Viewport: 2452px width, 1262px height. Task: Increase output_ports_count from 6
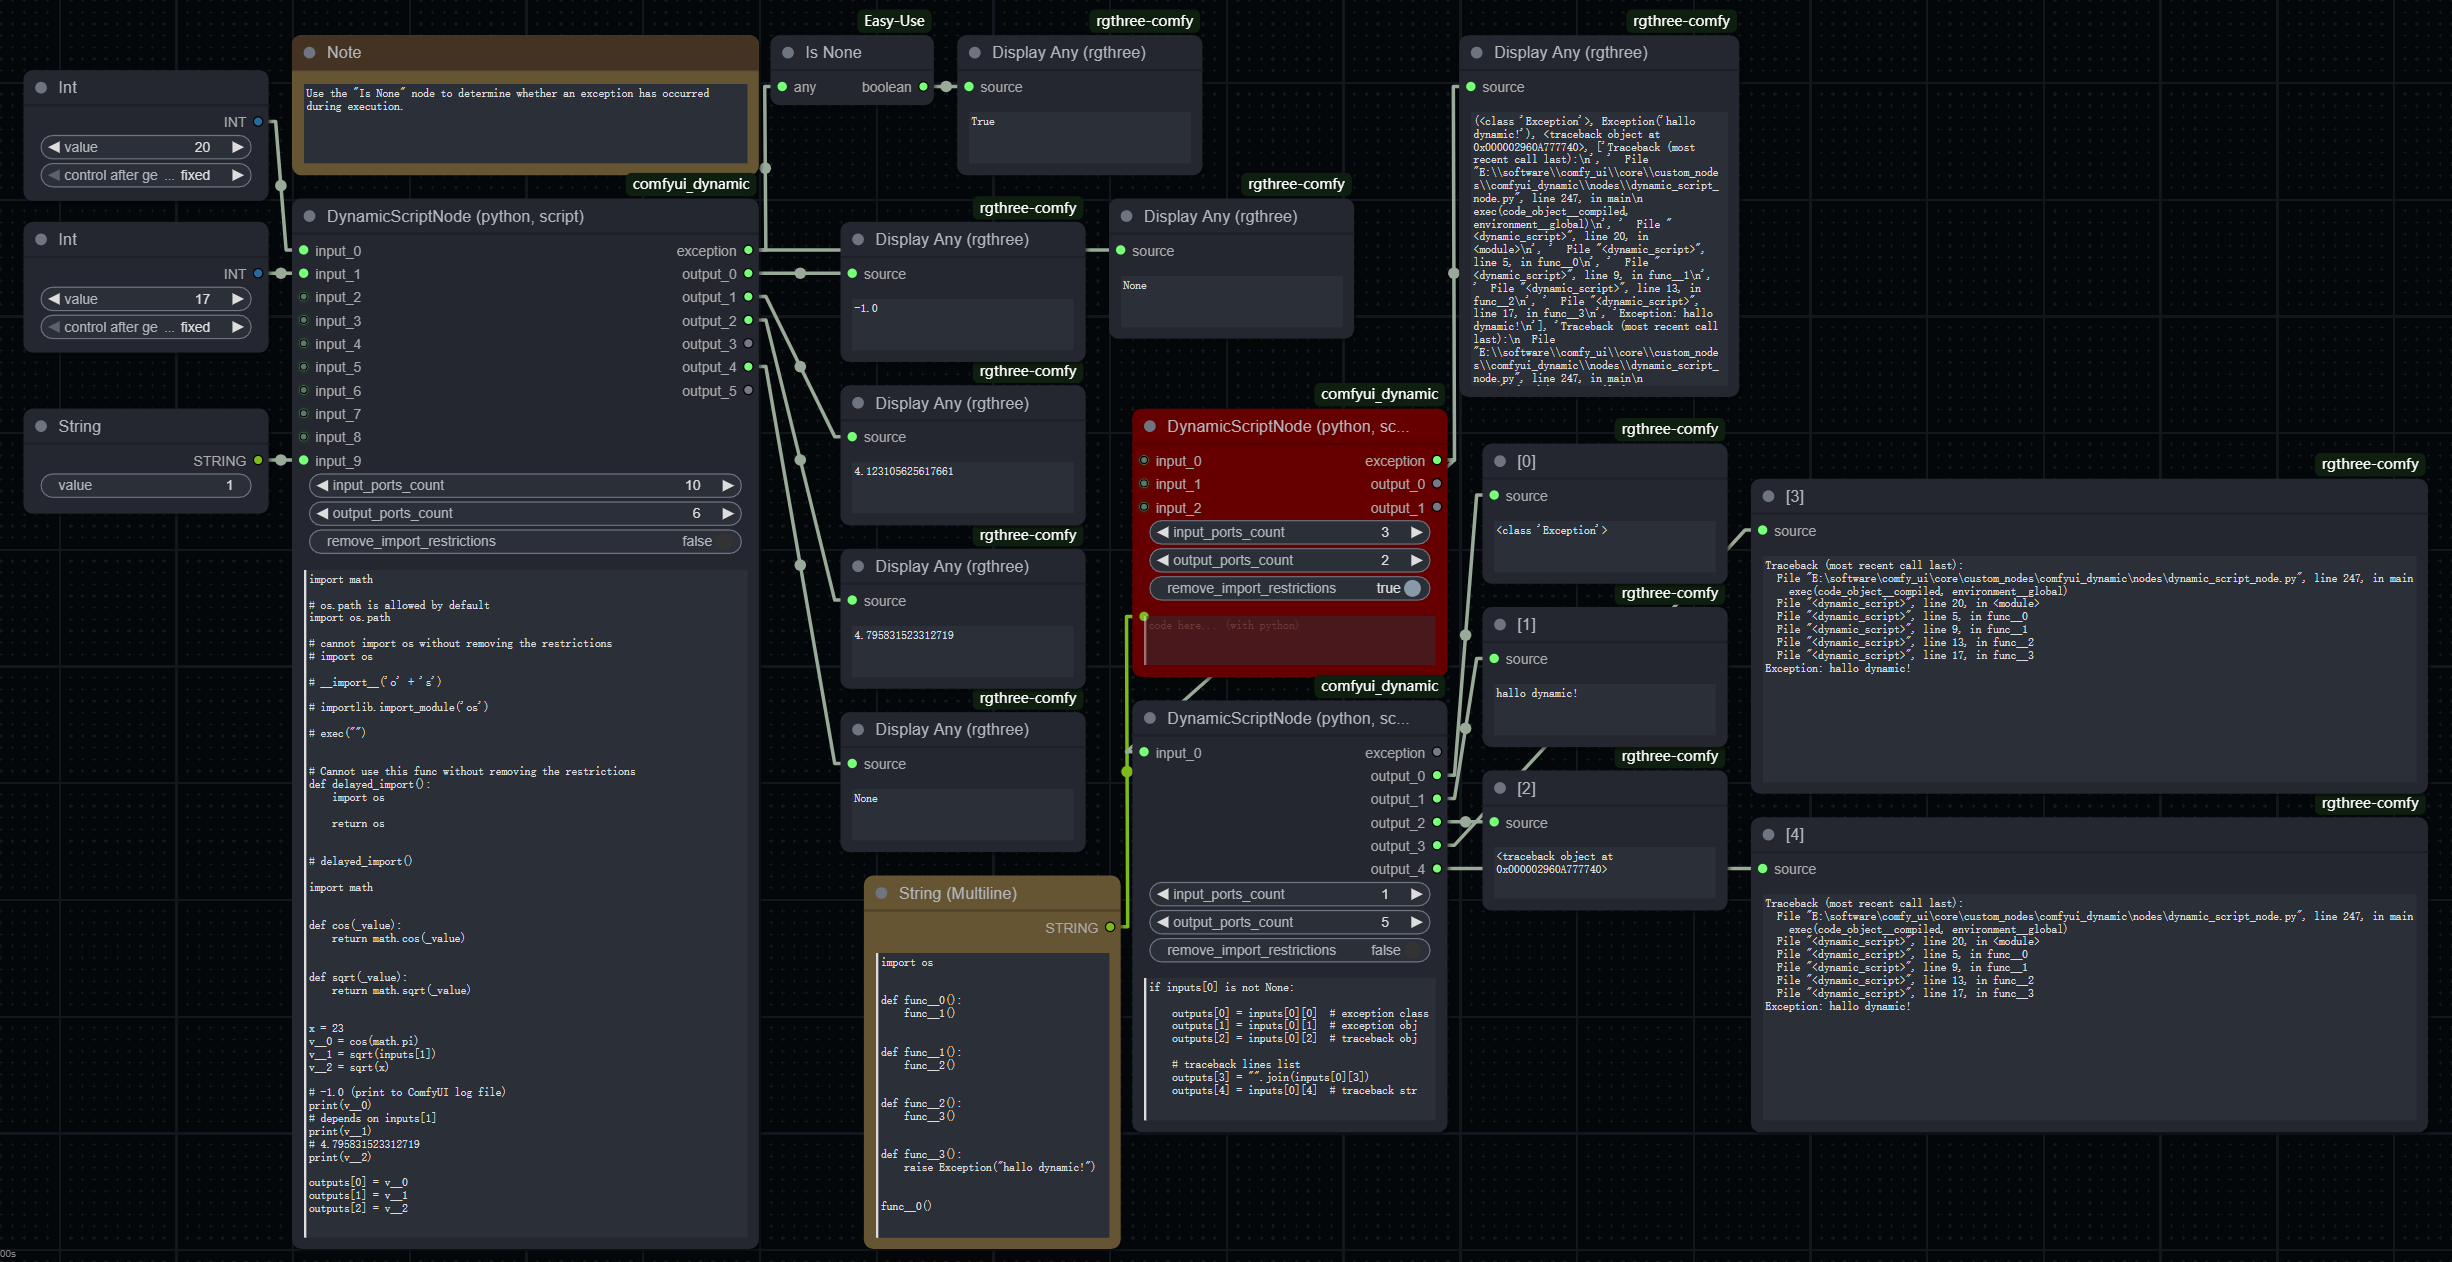[728, 513]
